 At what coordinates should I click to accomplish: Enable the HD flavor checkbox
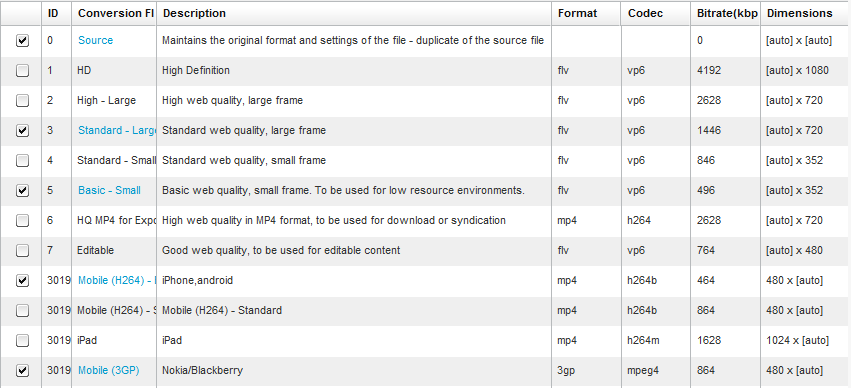pyautogui.click(x=22, y=71)
